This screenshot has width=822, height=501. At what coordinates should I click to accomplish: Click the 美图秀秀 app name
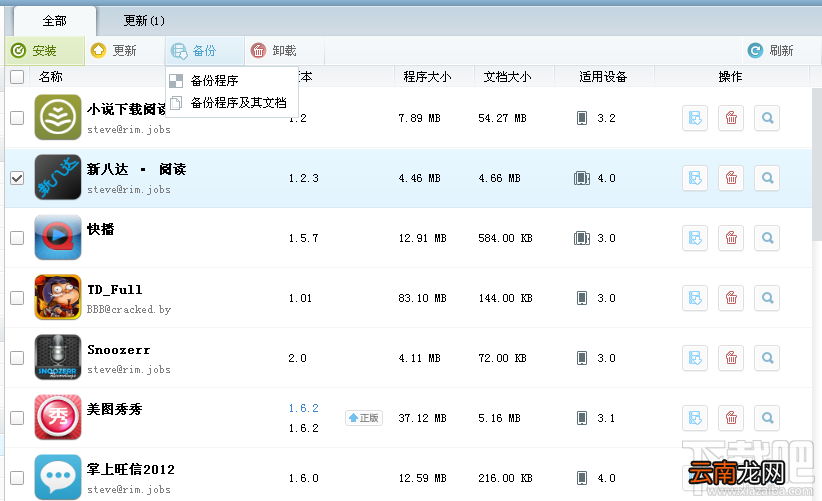[x=114, y=409]
